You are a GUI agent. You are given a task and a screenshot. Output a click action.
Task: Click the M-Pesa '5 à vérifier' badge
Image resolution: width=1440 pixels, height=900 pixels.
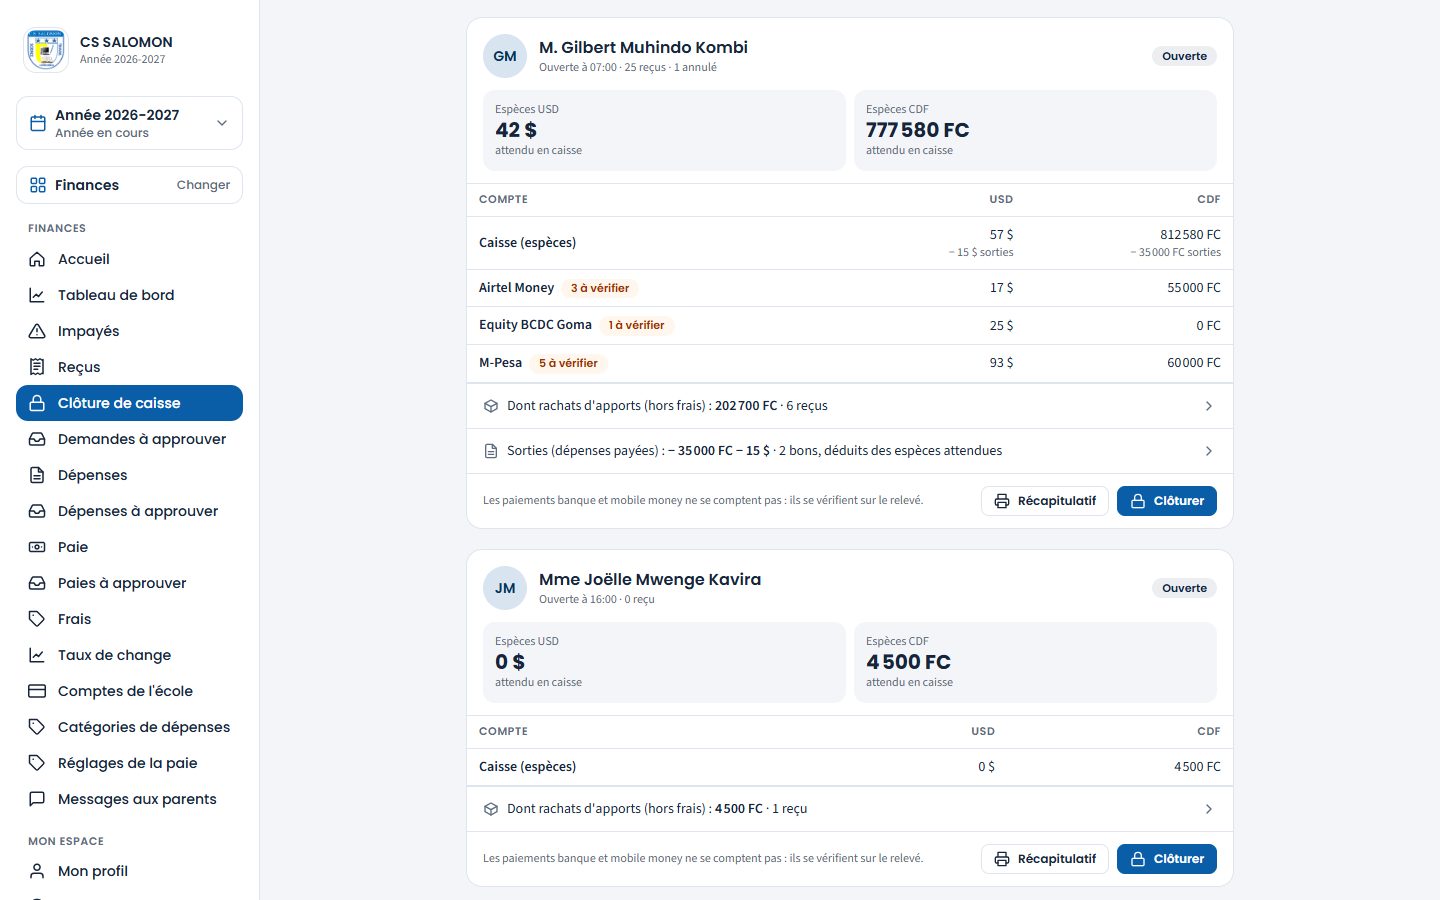coord(568,363)
